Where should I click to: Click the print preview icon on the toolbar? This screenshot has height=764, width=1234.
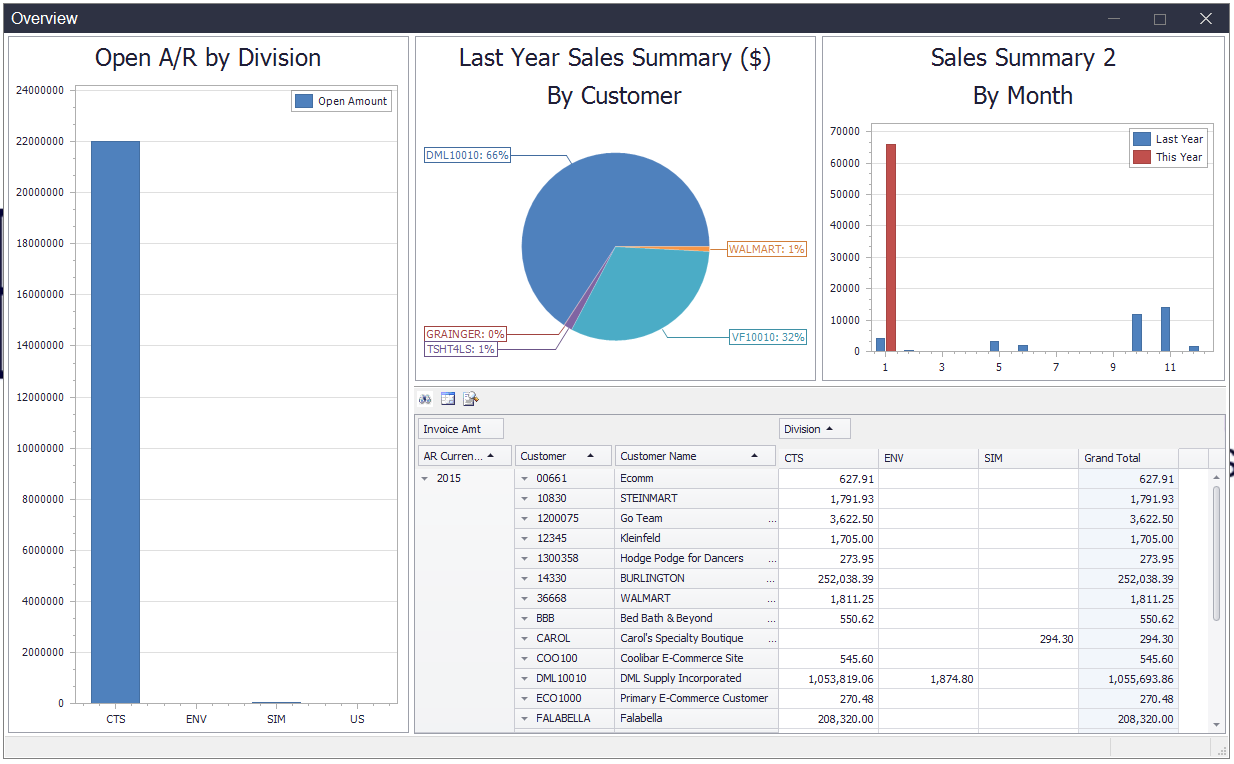point(470,398)
